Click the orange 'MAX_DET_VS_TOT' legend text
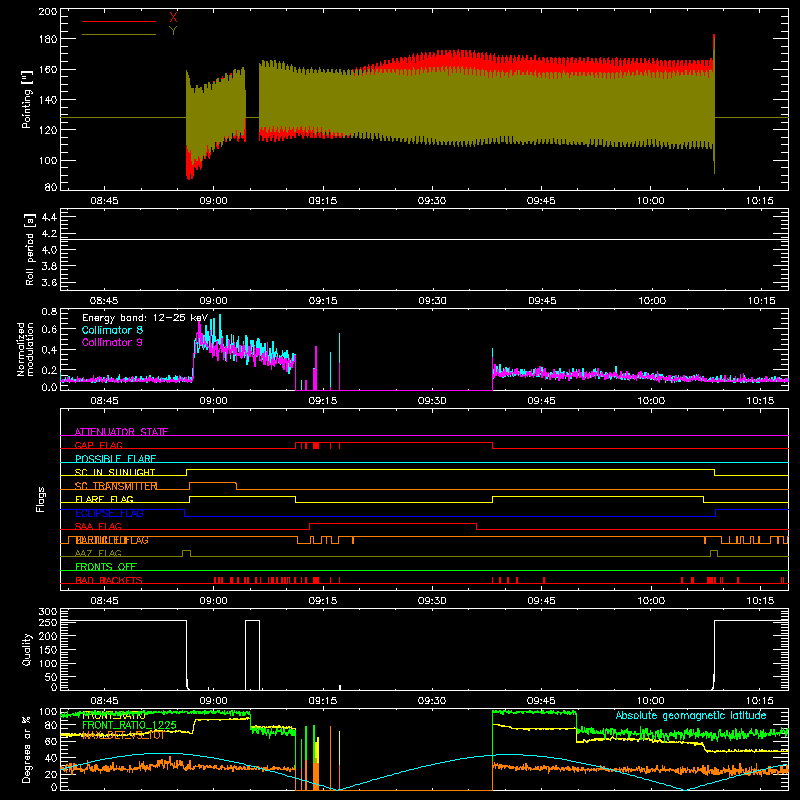The height and width of the screenshot is (800, 800). pos(123,736)
